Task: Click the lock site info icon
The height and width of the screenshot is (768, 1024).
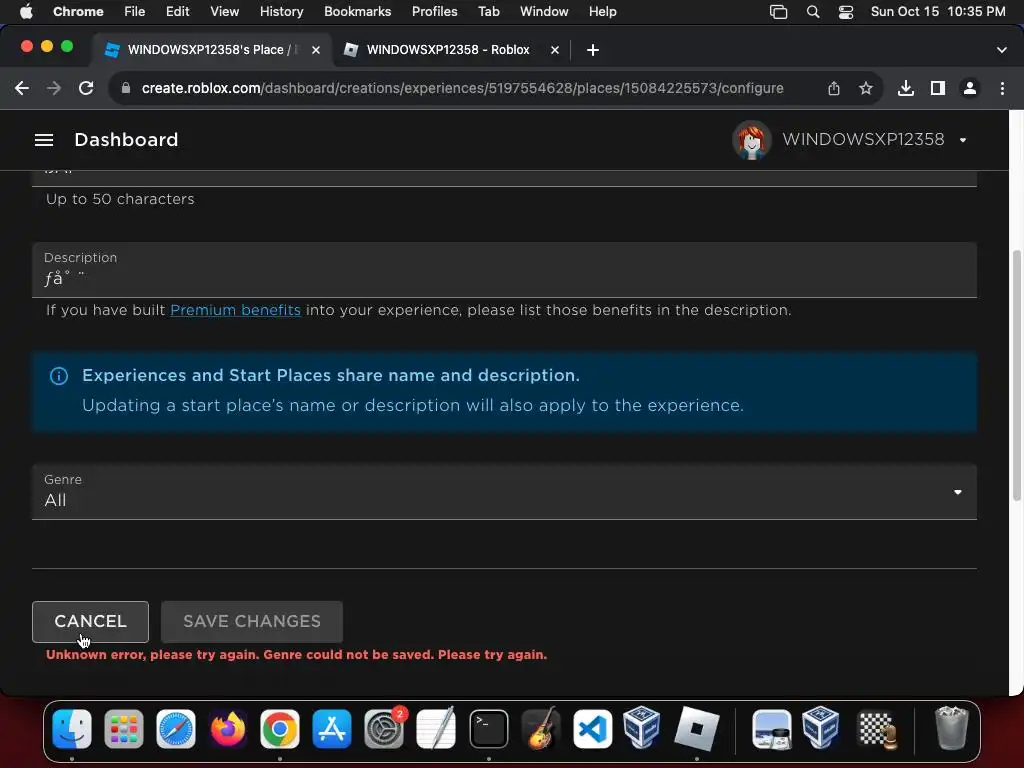Action: click(126, 88)
